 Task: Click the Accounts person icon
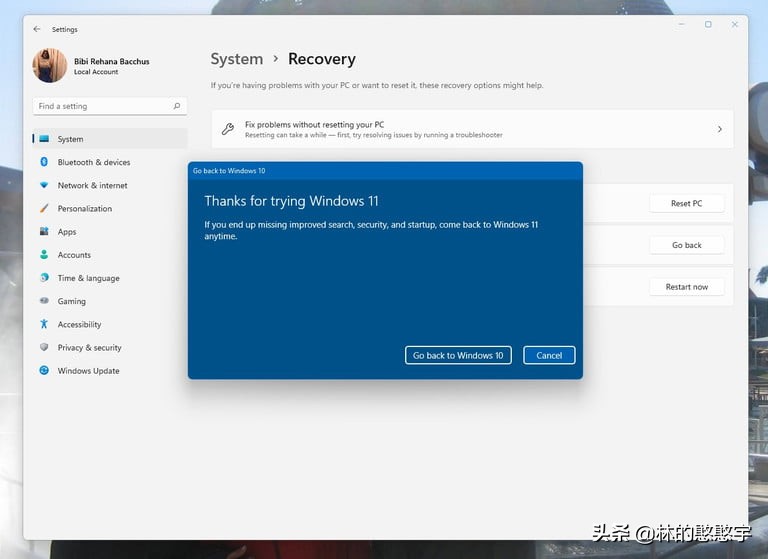(x=44, y=255)
